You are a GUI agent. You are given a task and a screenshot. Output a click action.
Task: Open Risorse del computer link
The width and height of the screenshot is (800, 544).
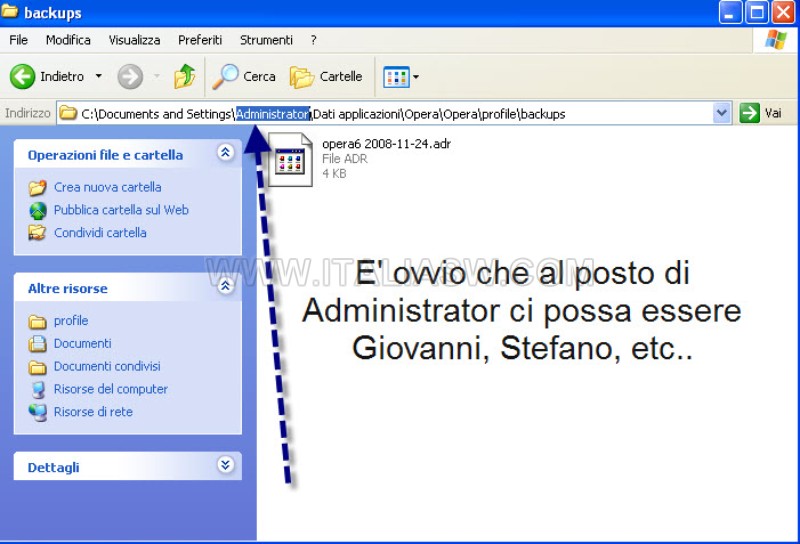tap(110, 389)
